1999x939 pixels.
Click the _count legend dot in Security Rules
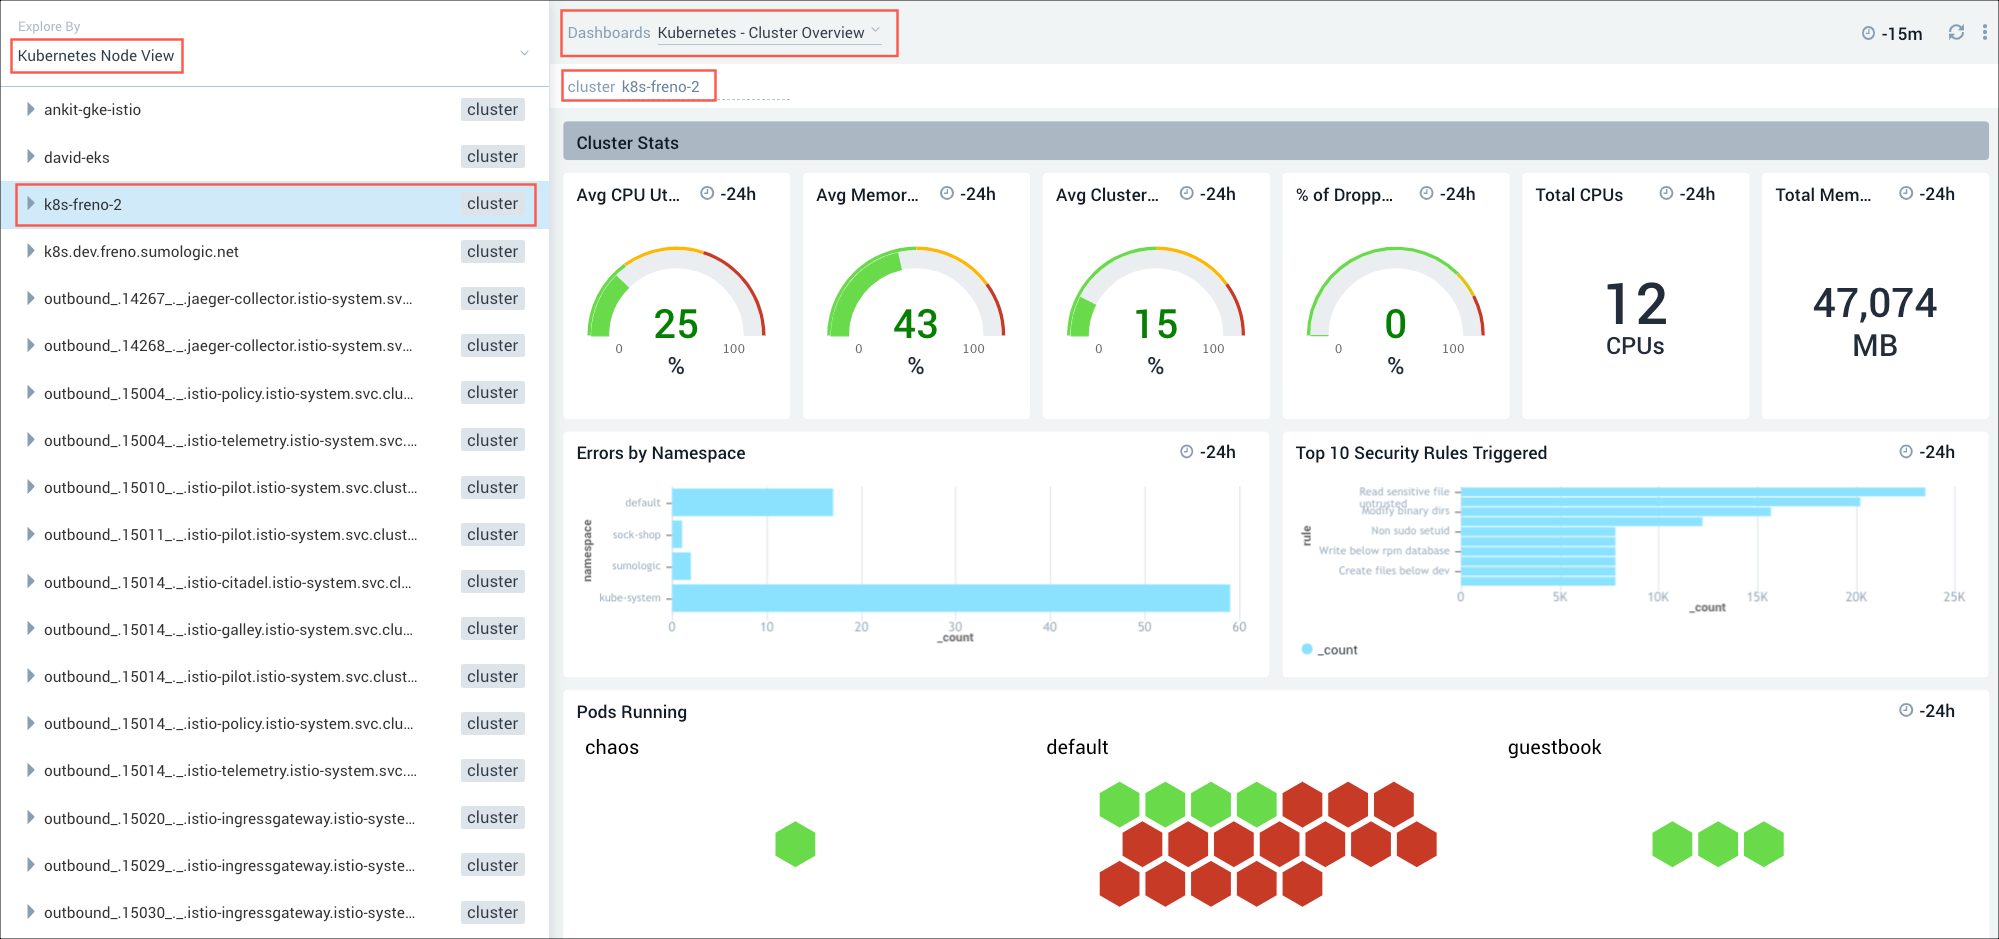coord(1307,649)
